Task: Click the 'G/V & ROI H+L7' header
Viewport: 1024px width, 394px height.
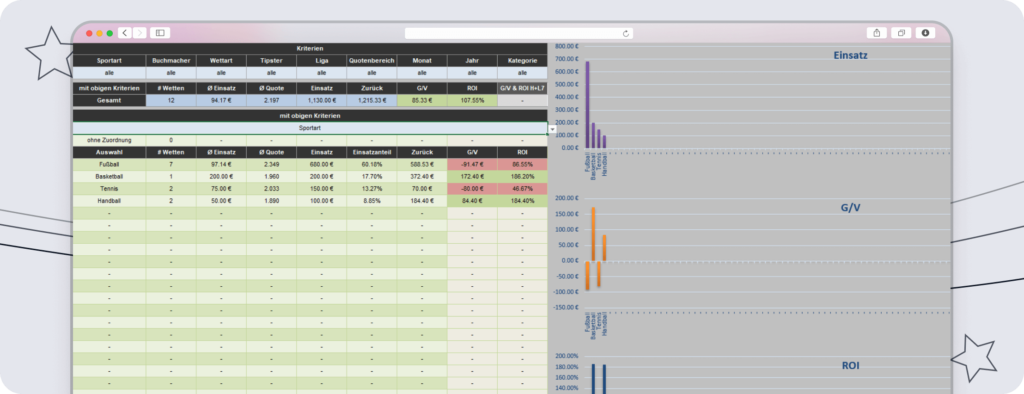Action: click(522, 88)
